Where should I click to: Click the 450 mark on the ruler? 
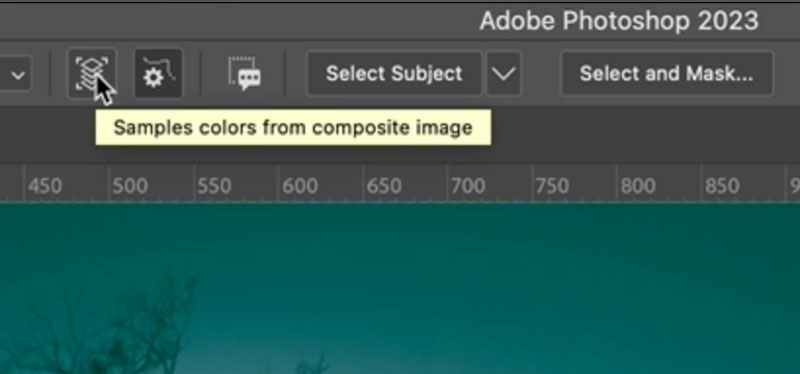pyautogui.click(x=45, y=186)
